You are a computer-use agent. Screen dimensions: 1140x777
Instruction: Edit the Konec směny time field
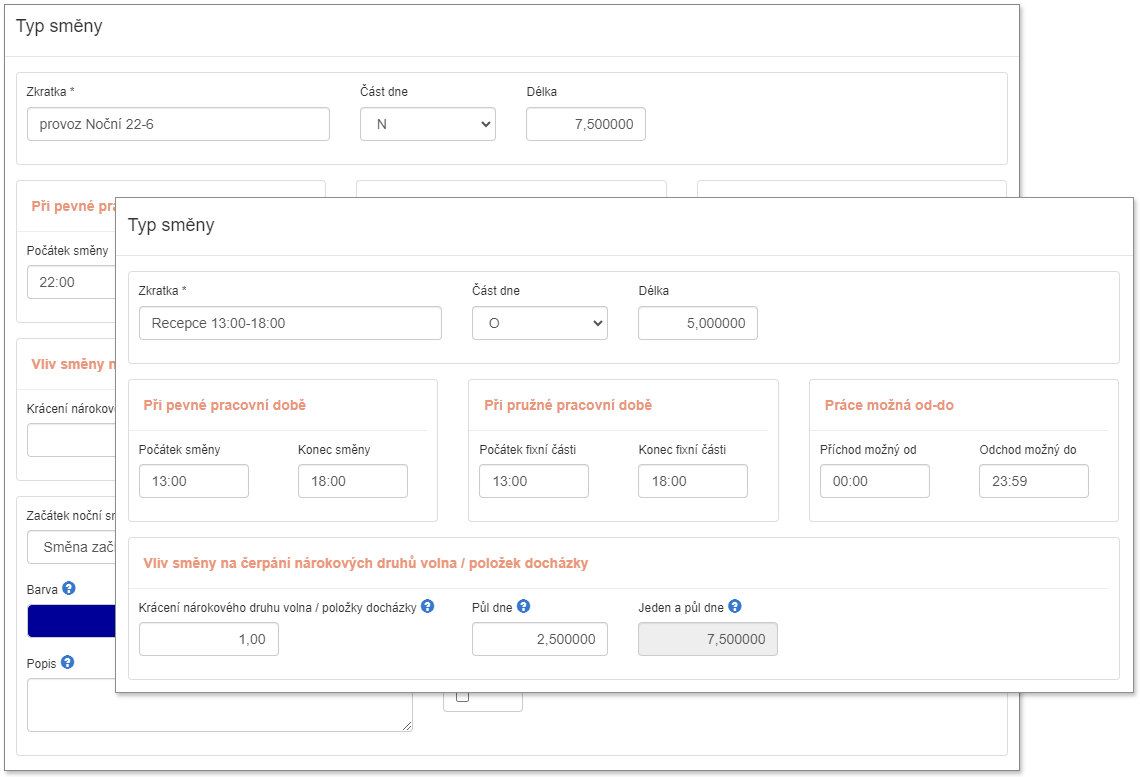pyautogui.click(x=352, y=481)
